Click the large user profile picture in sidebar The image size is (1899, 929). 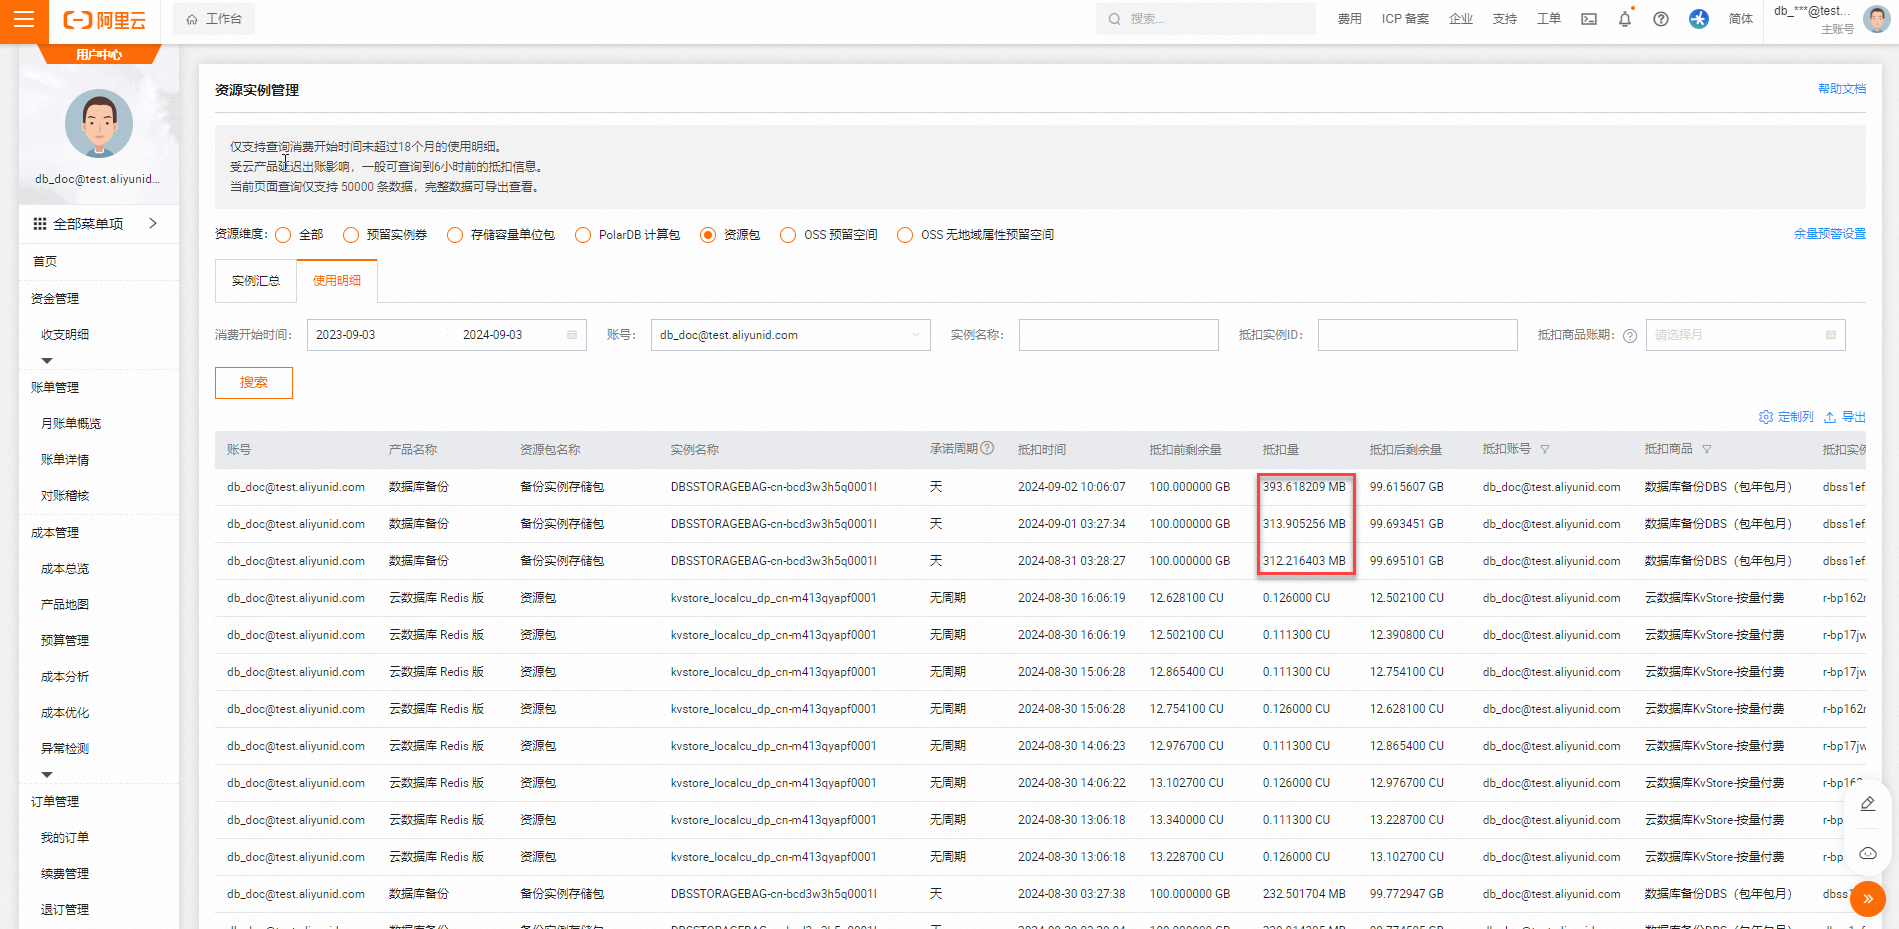(x=99, y=123)
